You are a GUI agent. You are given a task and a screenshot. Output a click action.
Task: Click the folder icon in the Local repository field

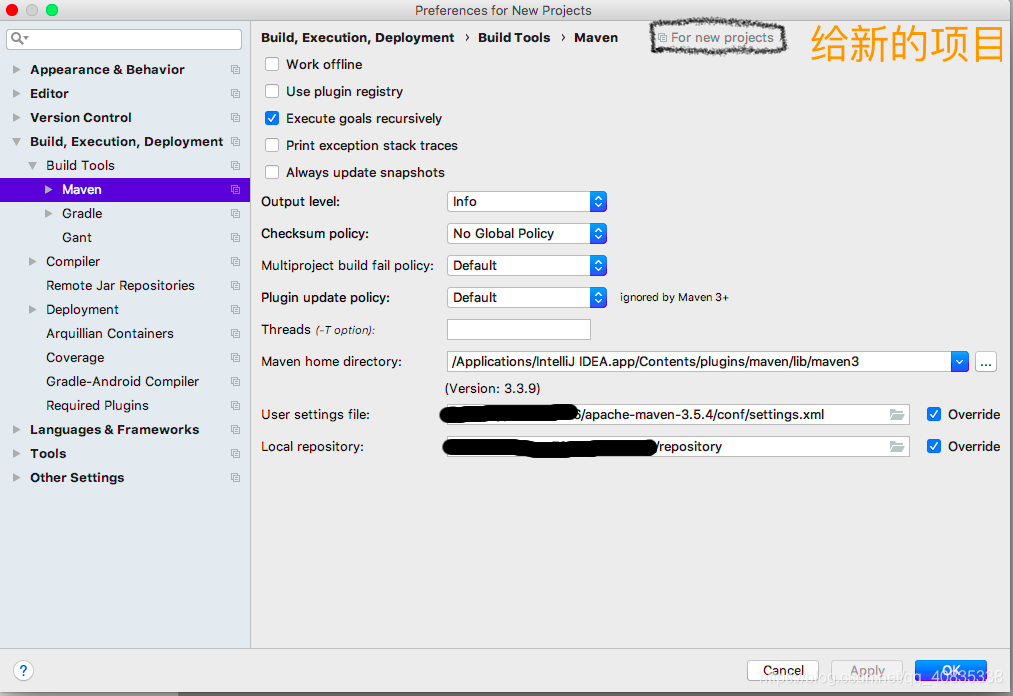coord(897,447)
